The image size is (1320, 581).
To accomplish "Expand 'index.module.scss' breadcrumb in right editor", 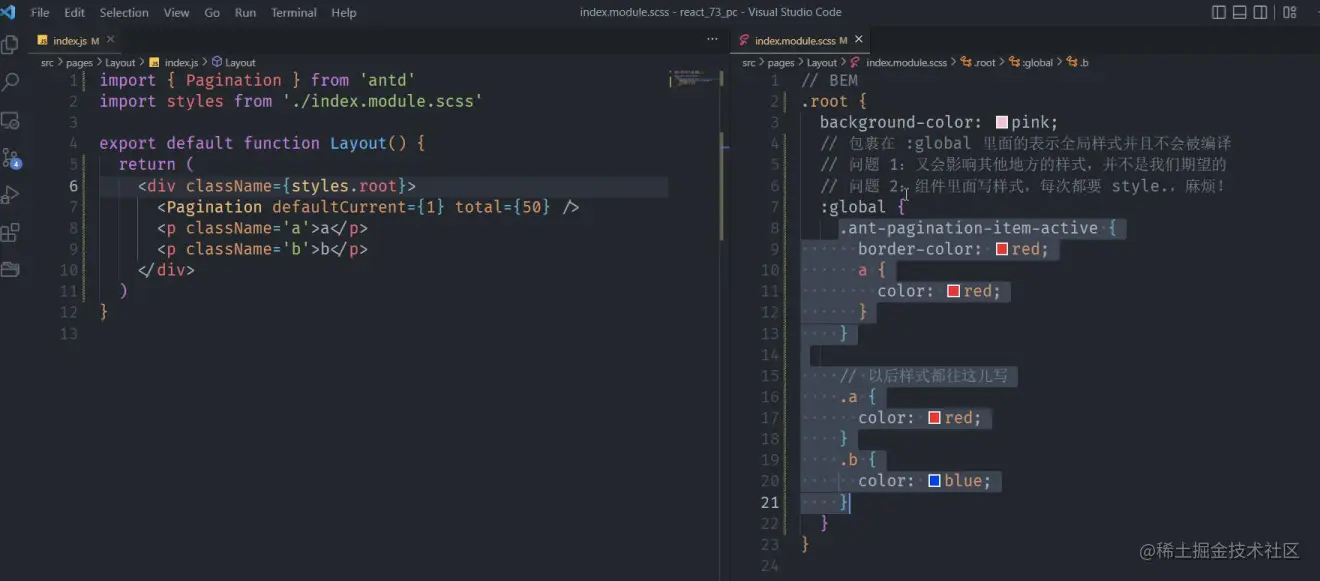I will point(898,62).
